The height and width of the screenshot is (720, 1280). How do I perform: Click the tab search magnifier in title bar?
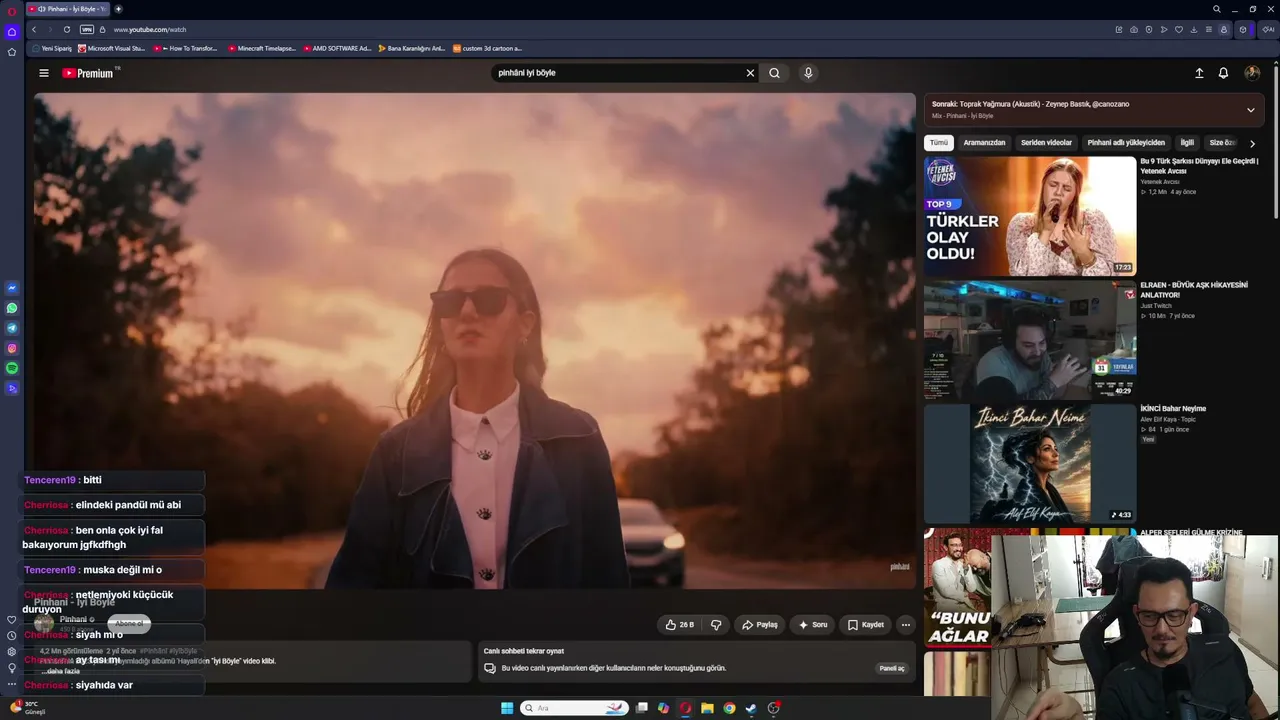pos(1217,9)
